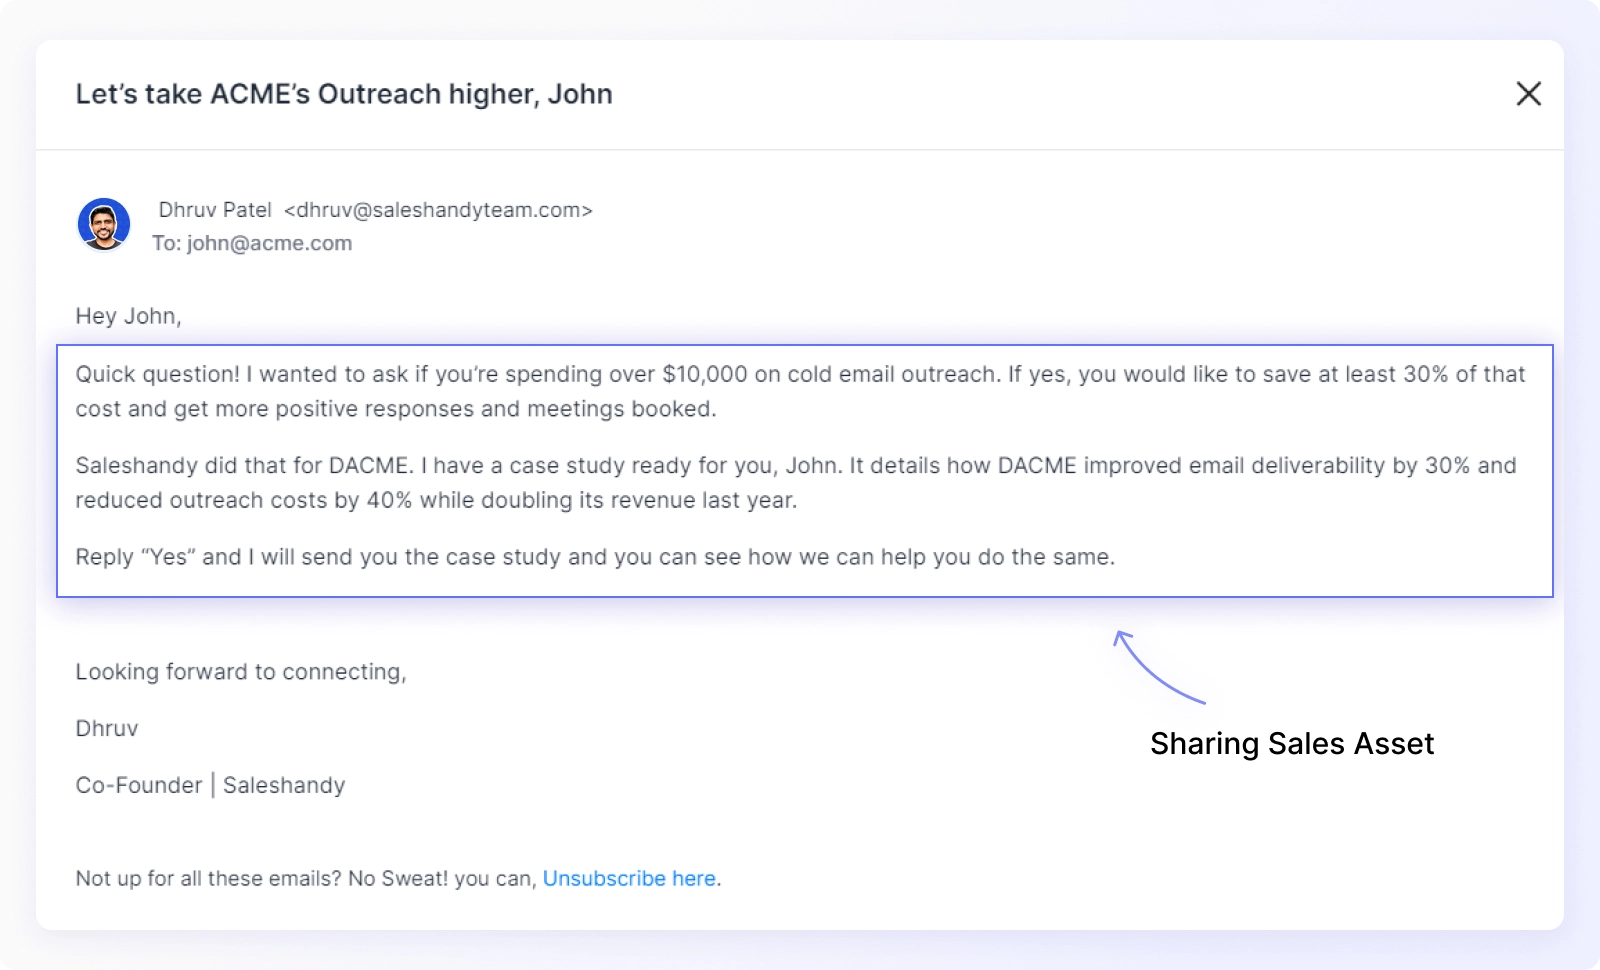This screenshot has height=970, width=1600.
Task: Click the 'Co-Founder | Saleshandy' signature line
Action: point(210,785)
